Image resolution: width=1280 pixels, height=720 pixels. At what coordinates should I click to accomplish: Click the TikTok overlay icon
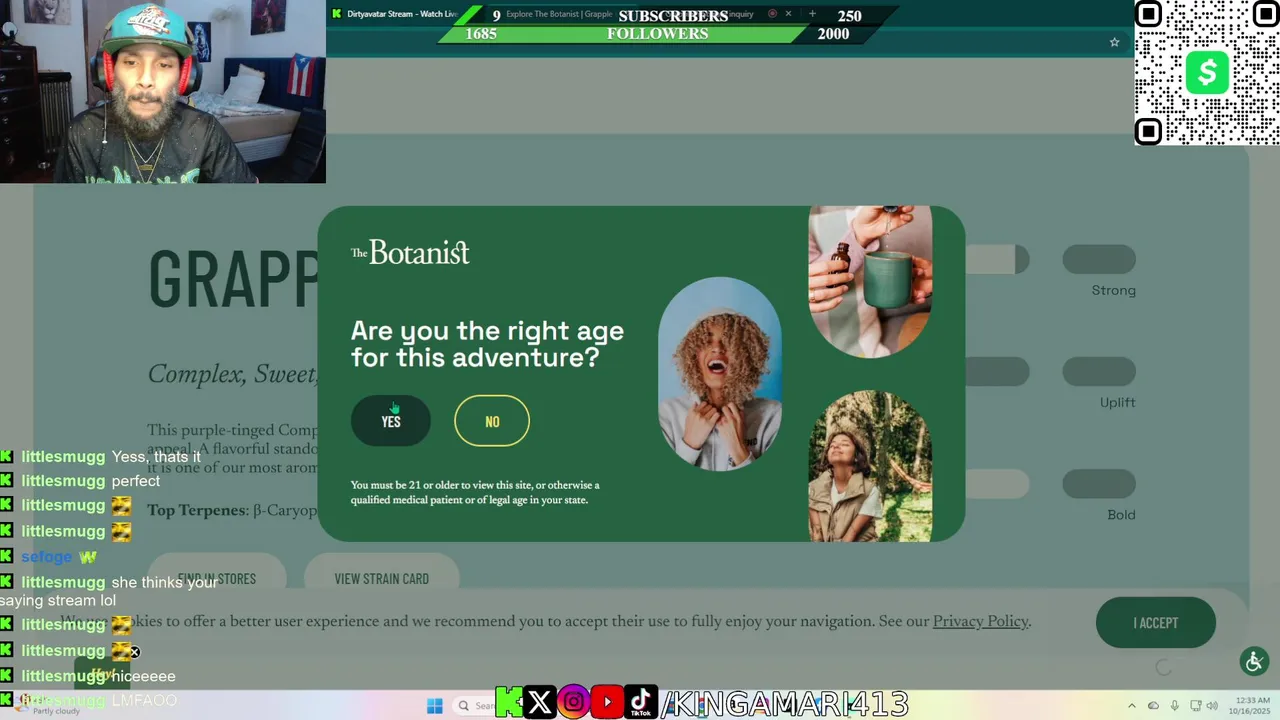tap(641, 703)
